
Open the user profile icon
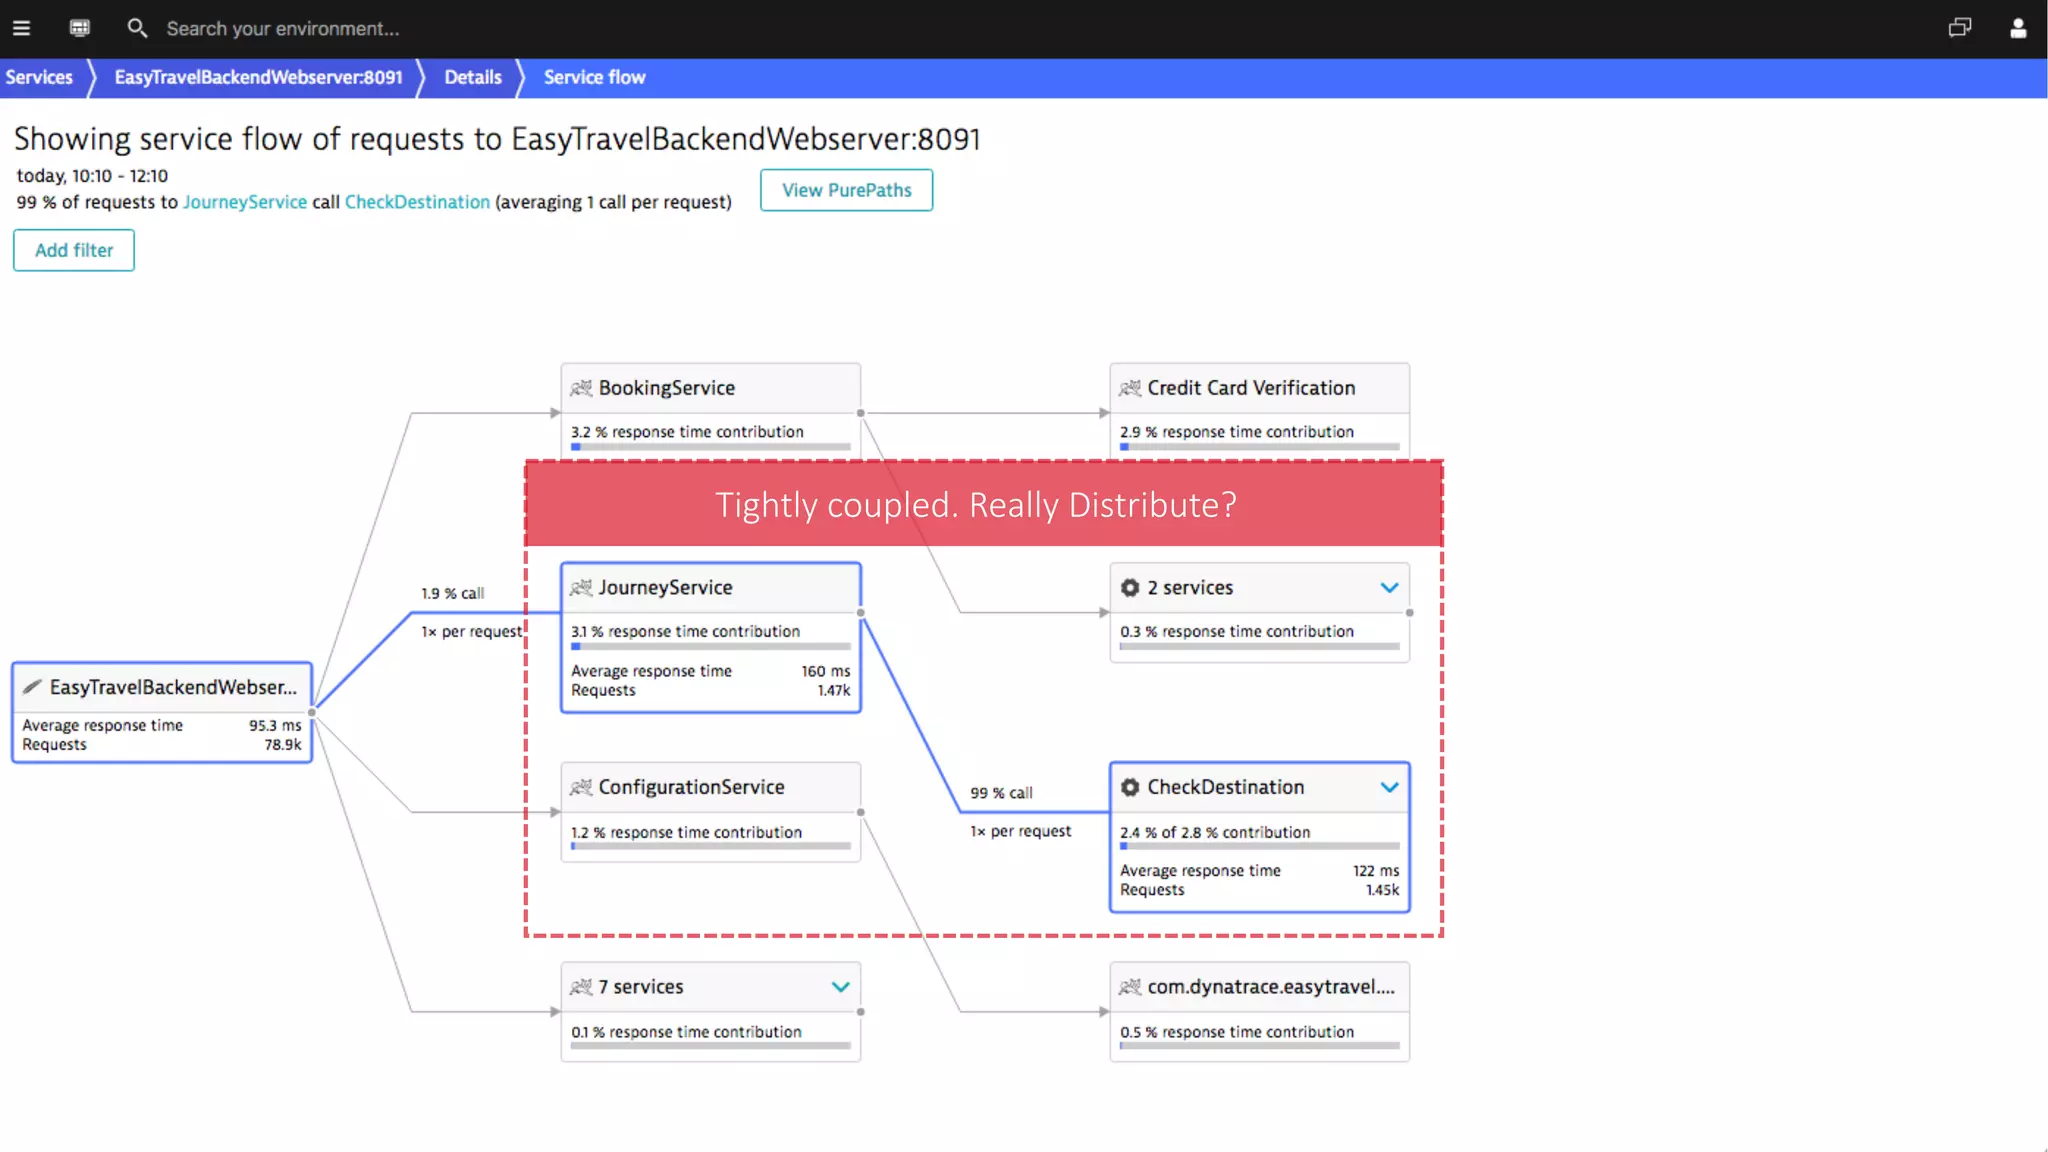(2018, 28)
